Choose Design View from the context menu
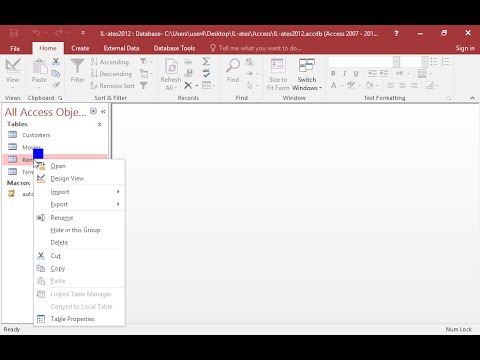Image resolution: width=480 pixels, height=360 pixels. [x=79, y=178]
